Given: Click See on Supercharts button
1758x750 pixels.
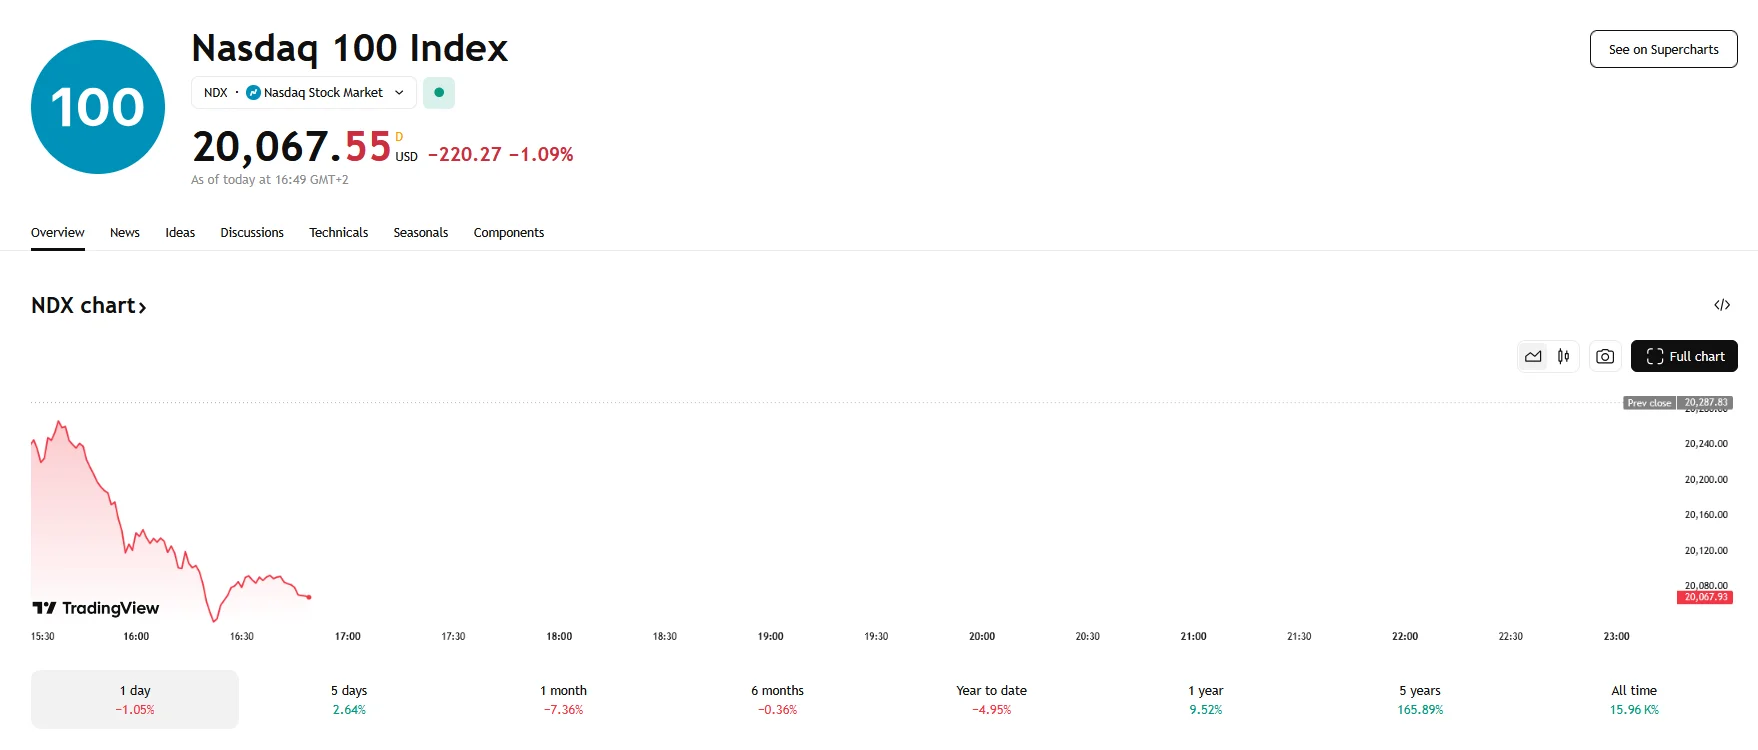Looking at the screenshot, I should 1663,49.
